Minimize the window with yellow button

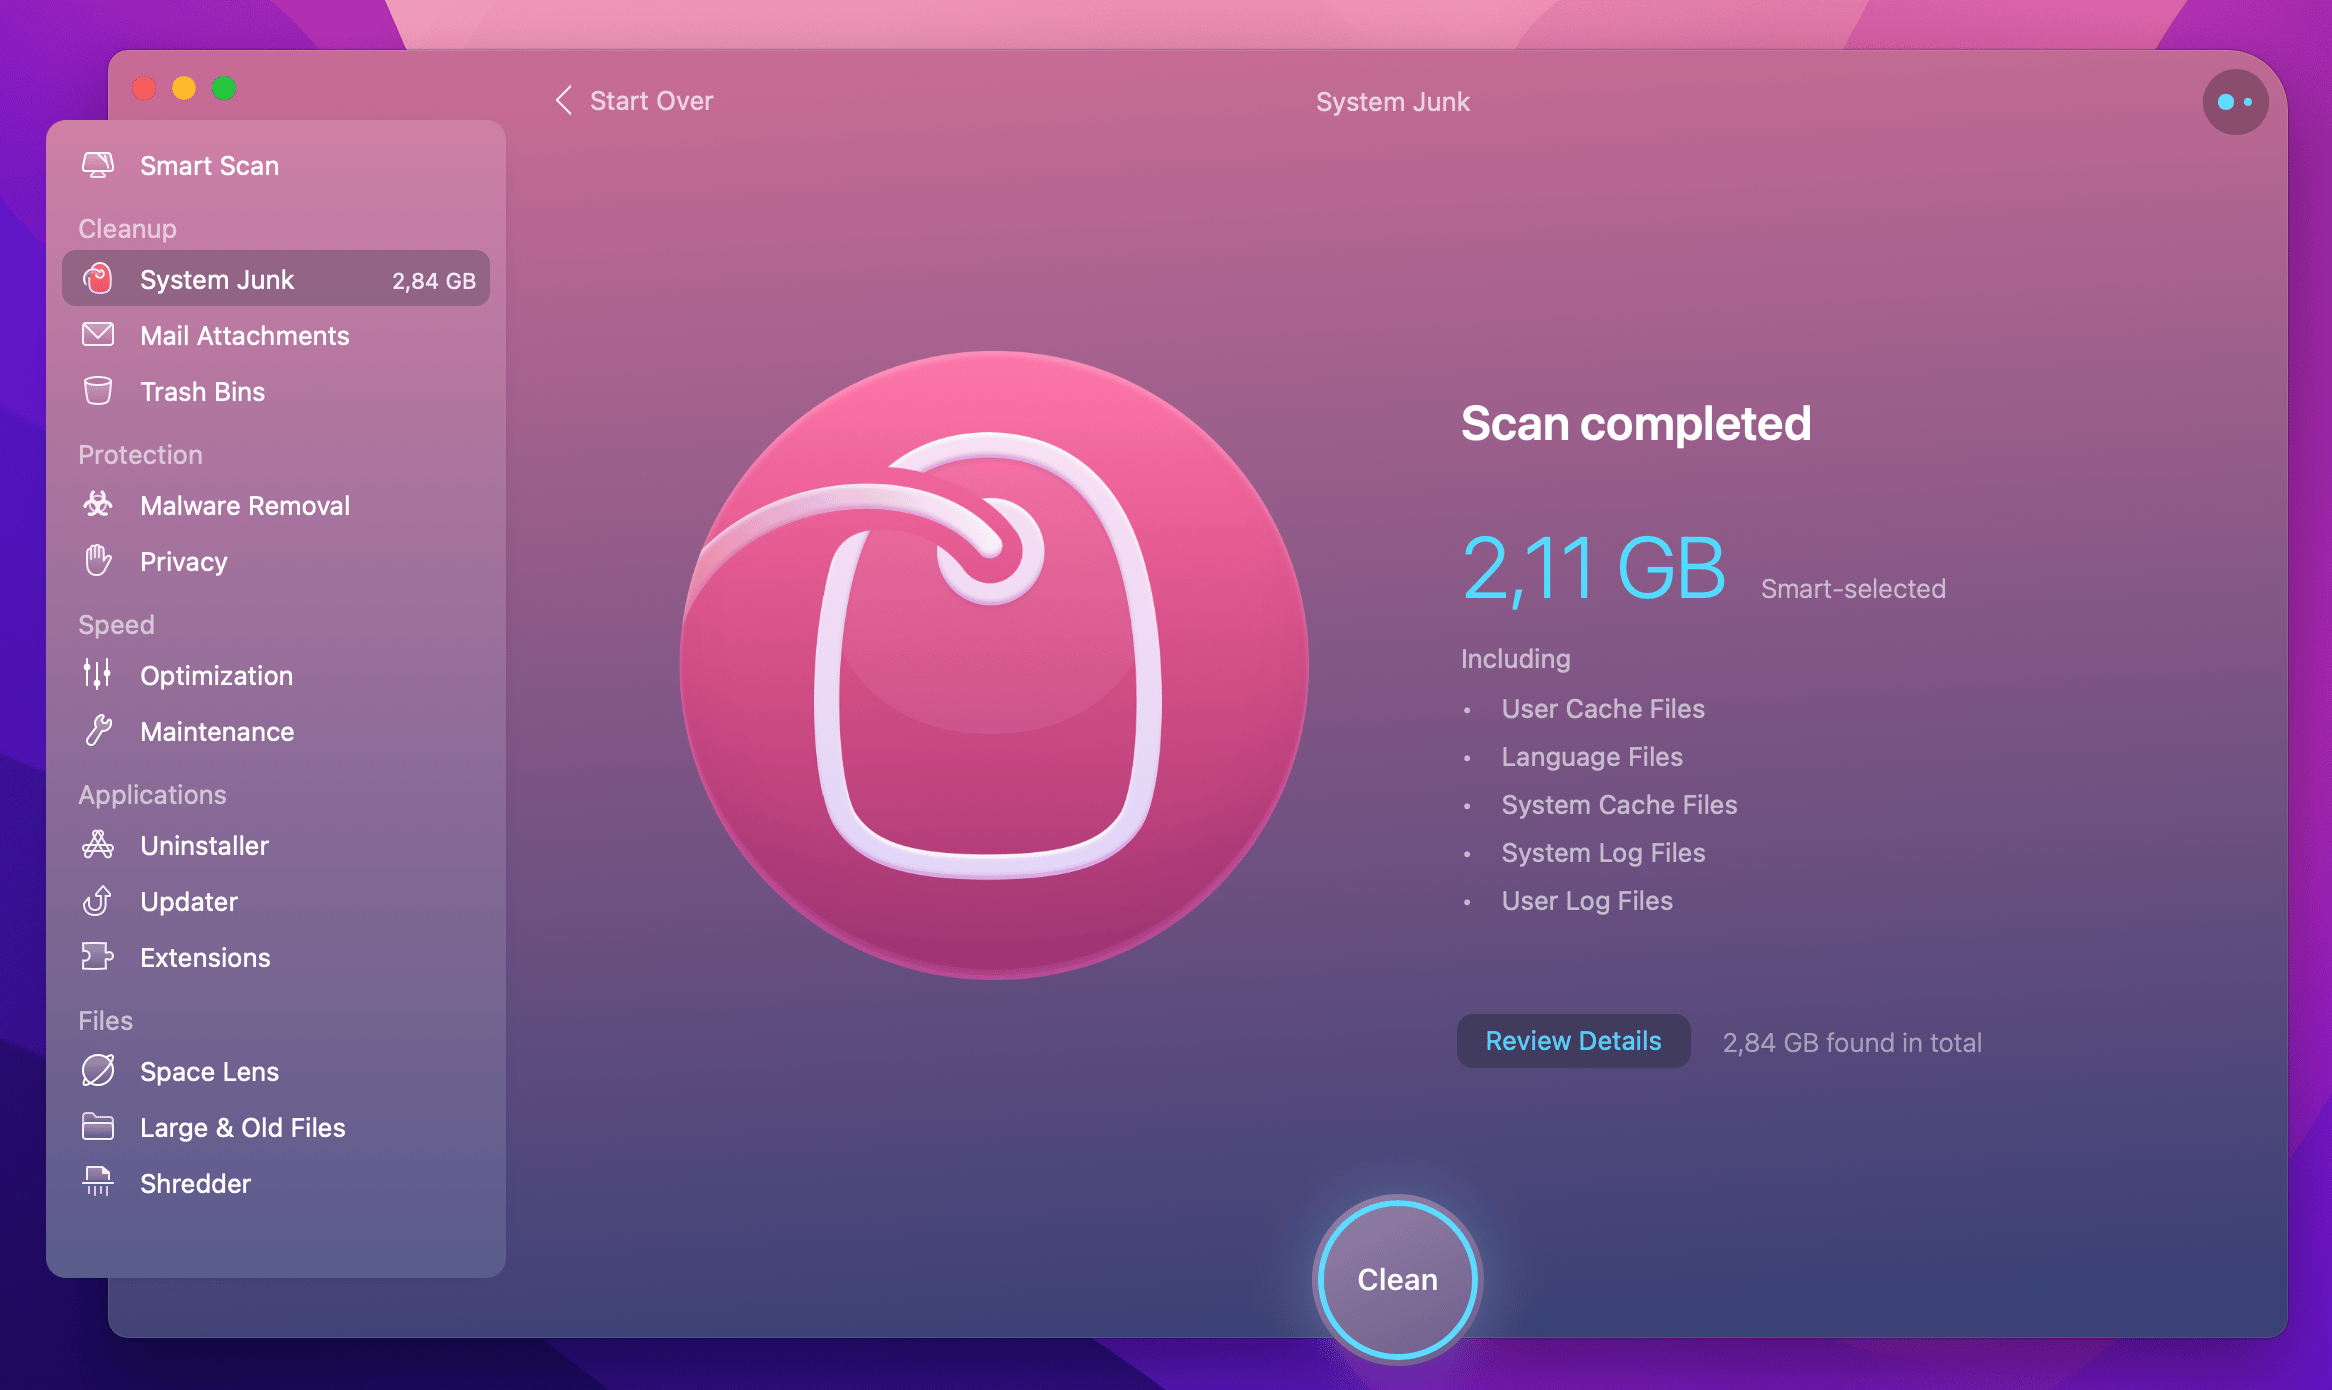pos(184,88)
